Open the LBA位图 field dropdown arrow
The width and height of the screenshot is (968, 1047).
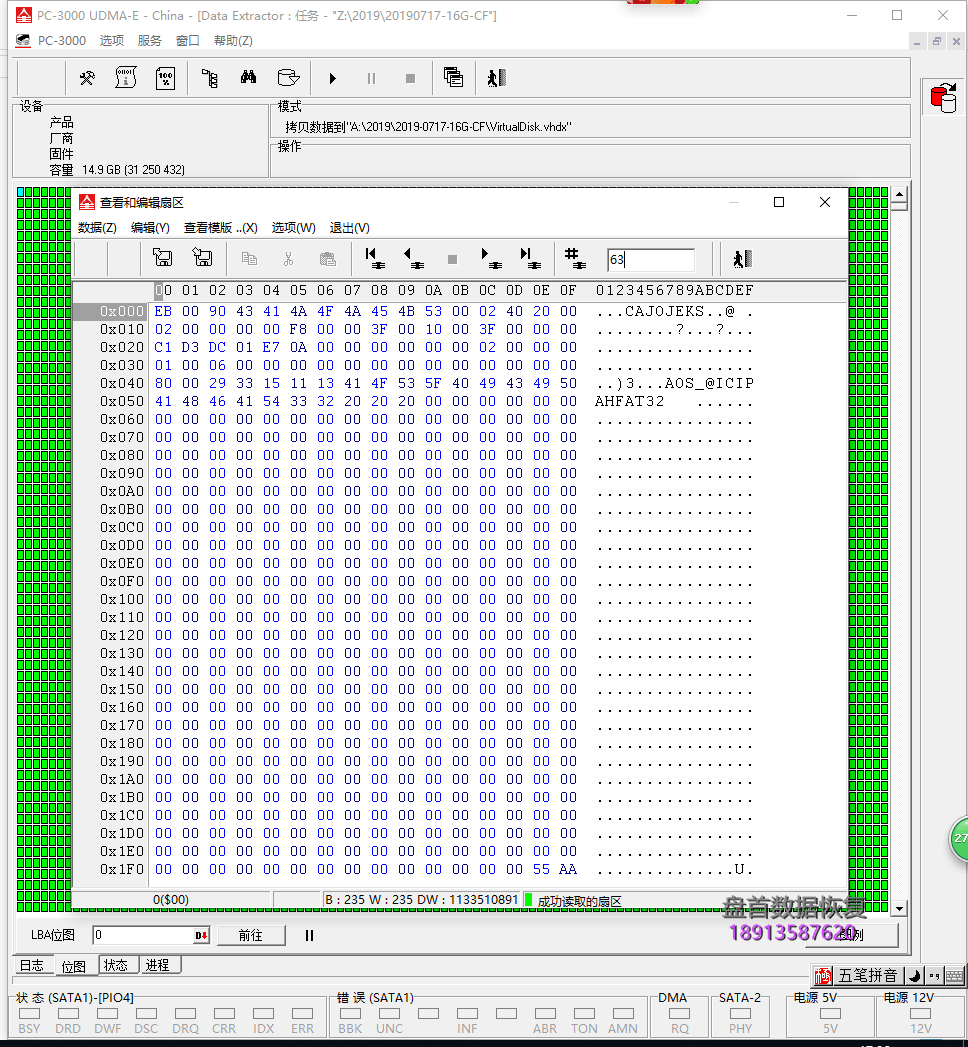click(201, 935)
